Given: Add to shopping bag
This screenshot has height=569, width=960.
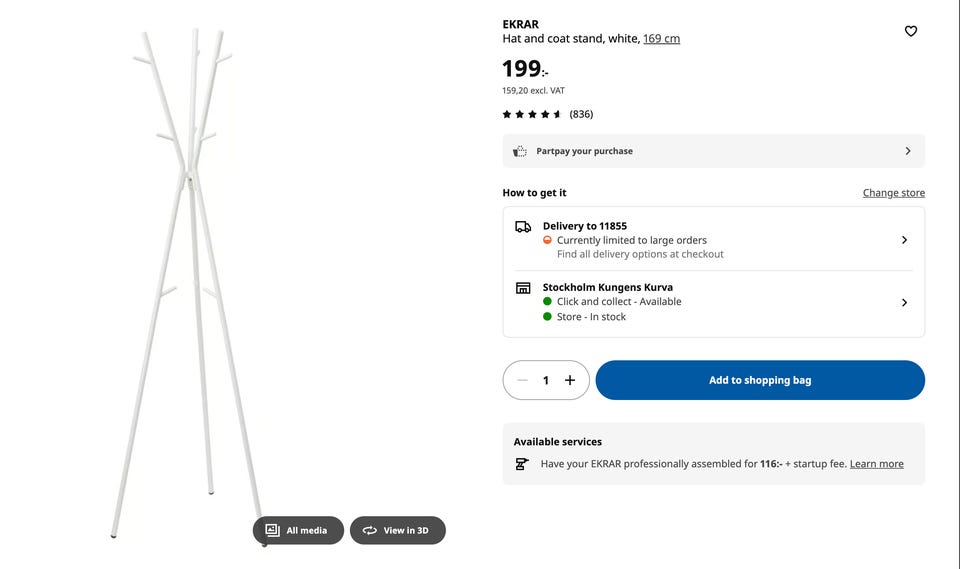Looking at the screenshot, I should pyautogui.click(x=760, y=380).
